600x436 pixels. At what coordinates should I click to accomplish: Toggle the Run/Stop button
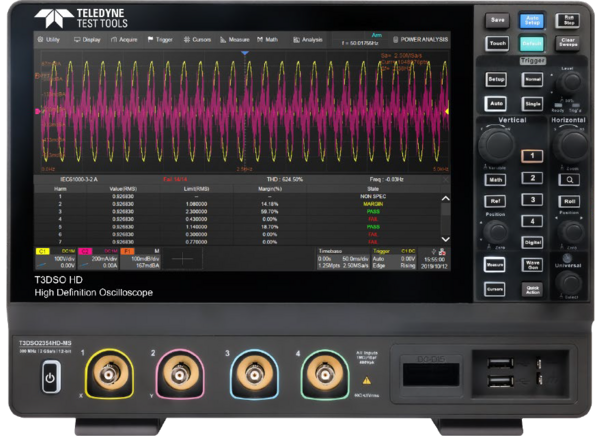point(568,20)
